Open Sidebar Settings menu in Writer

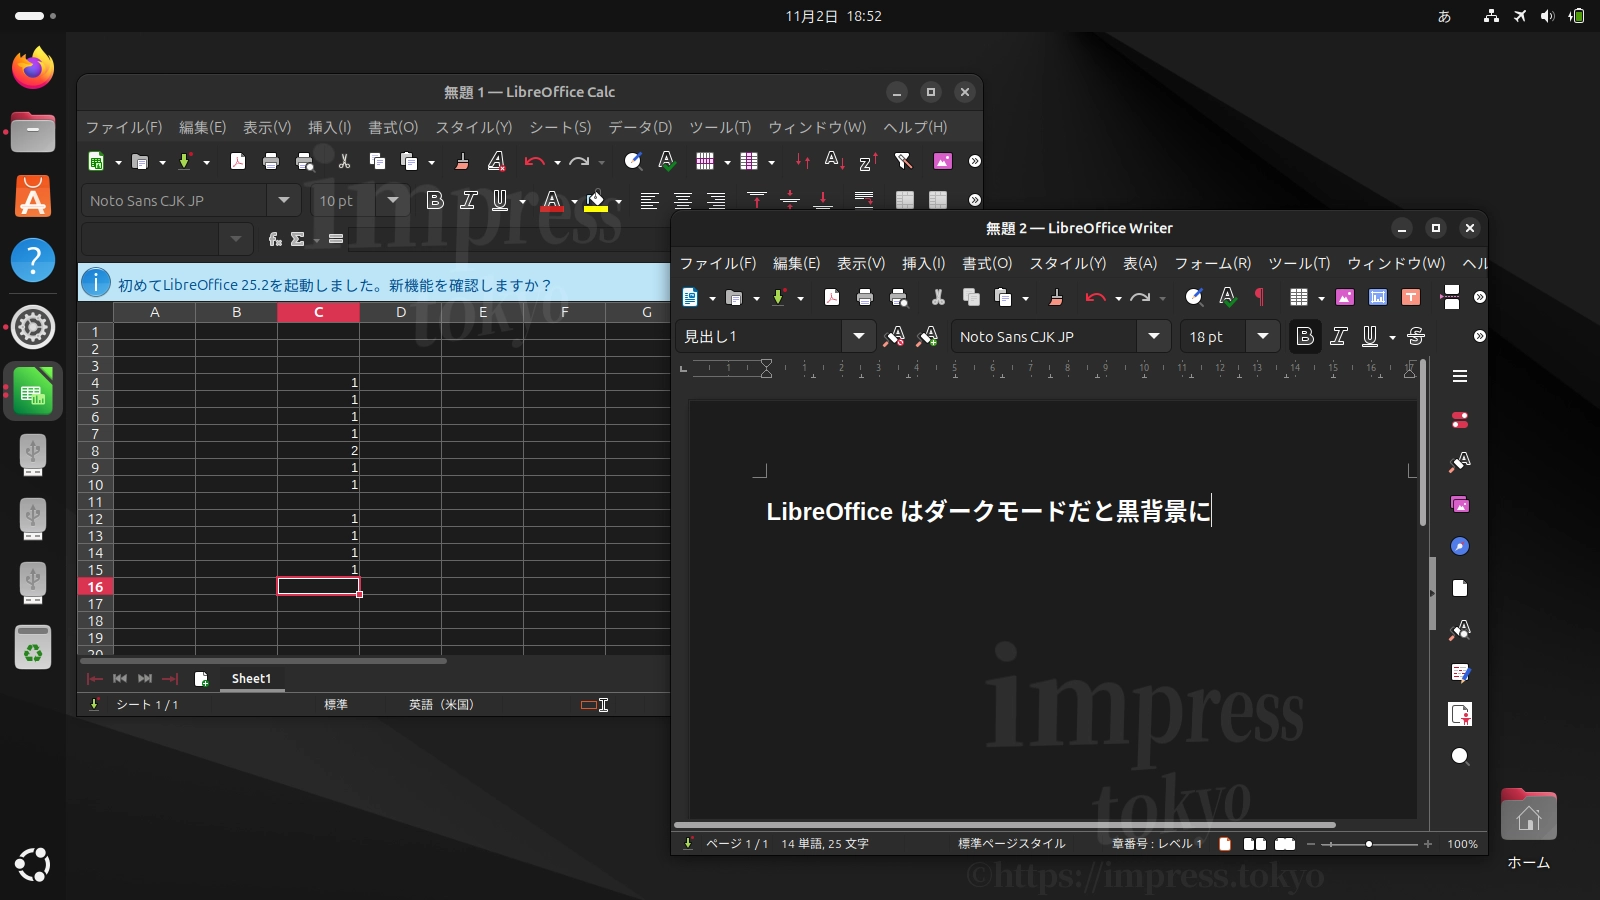coord(1460,376)
